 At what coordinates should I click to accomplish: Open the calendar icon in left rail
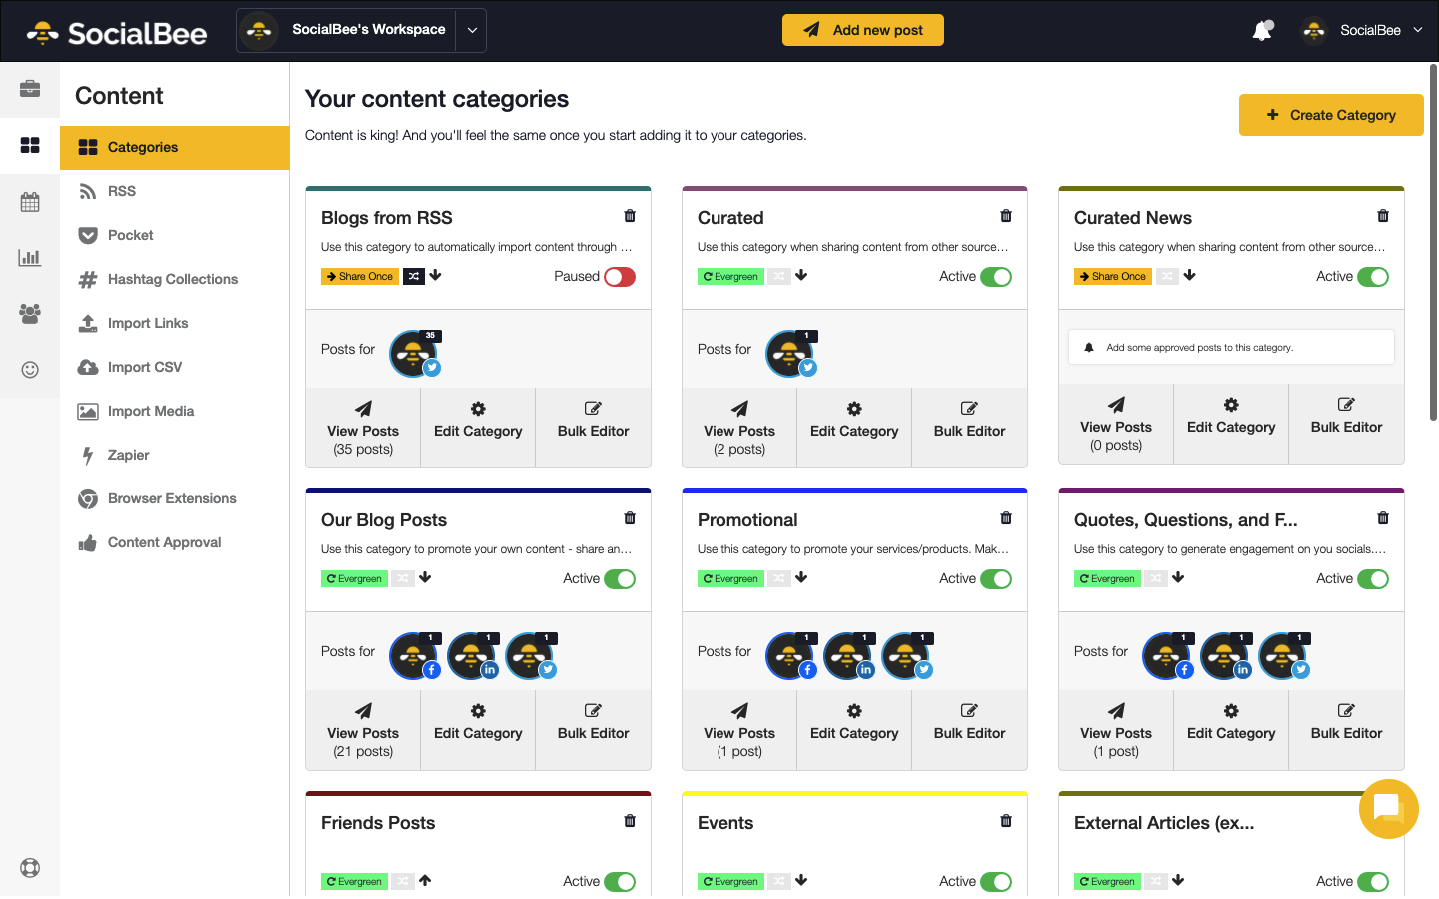pyautogui.click(x=30, y=202)
